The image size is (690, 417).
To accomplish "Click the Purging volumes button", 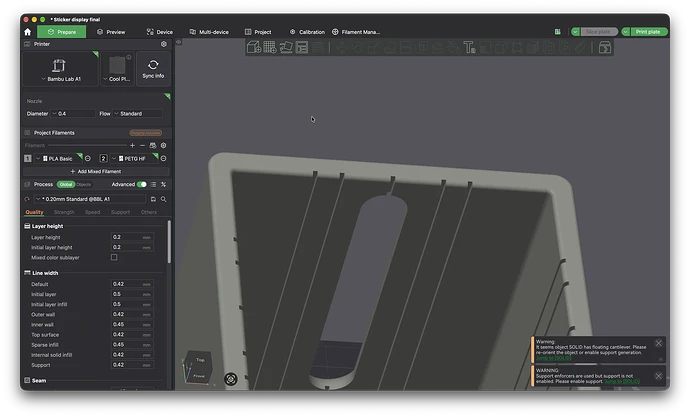I will coord(146,133).
